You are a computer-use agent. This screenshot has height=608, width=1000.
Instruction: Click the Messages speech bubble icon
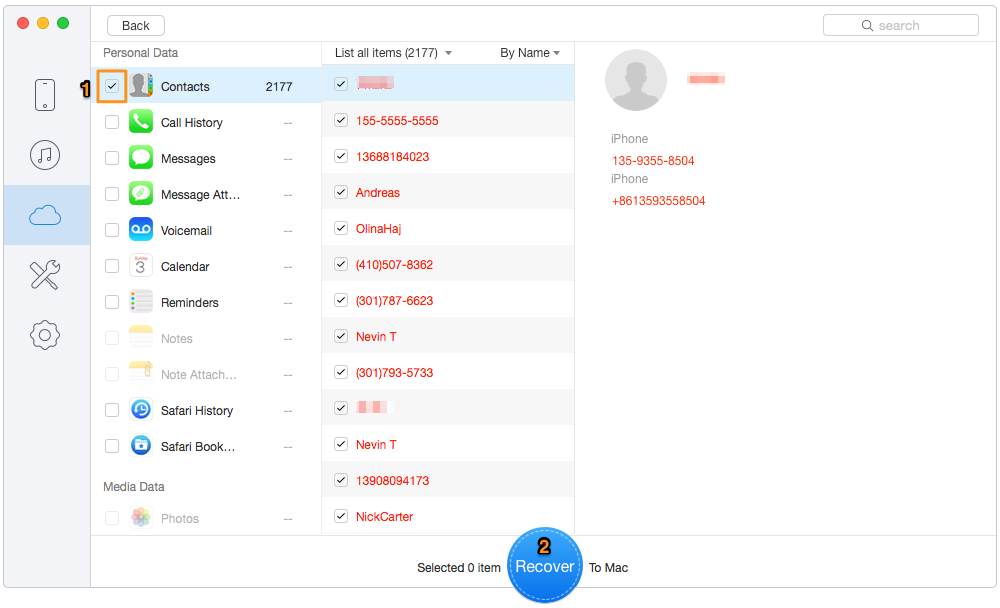(141, 158)
